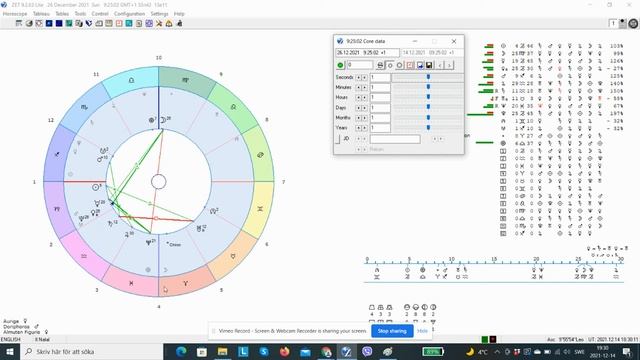Screen dimensions: 640x360
Task: Decrease Seconds with its left arrow
Action: point(358,77)
